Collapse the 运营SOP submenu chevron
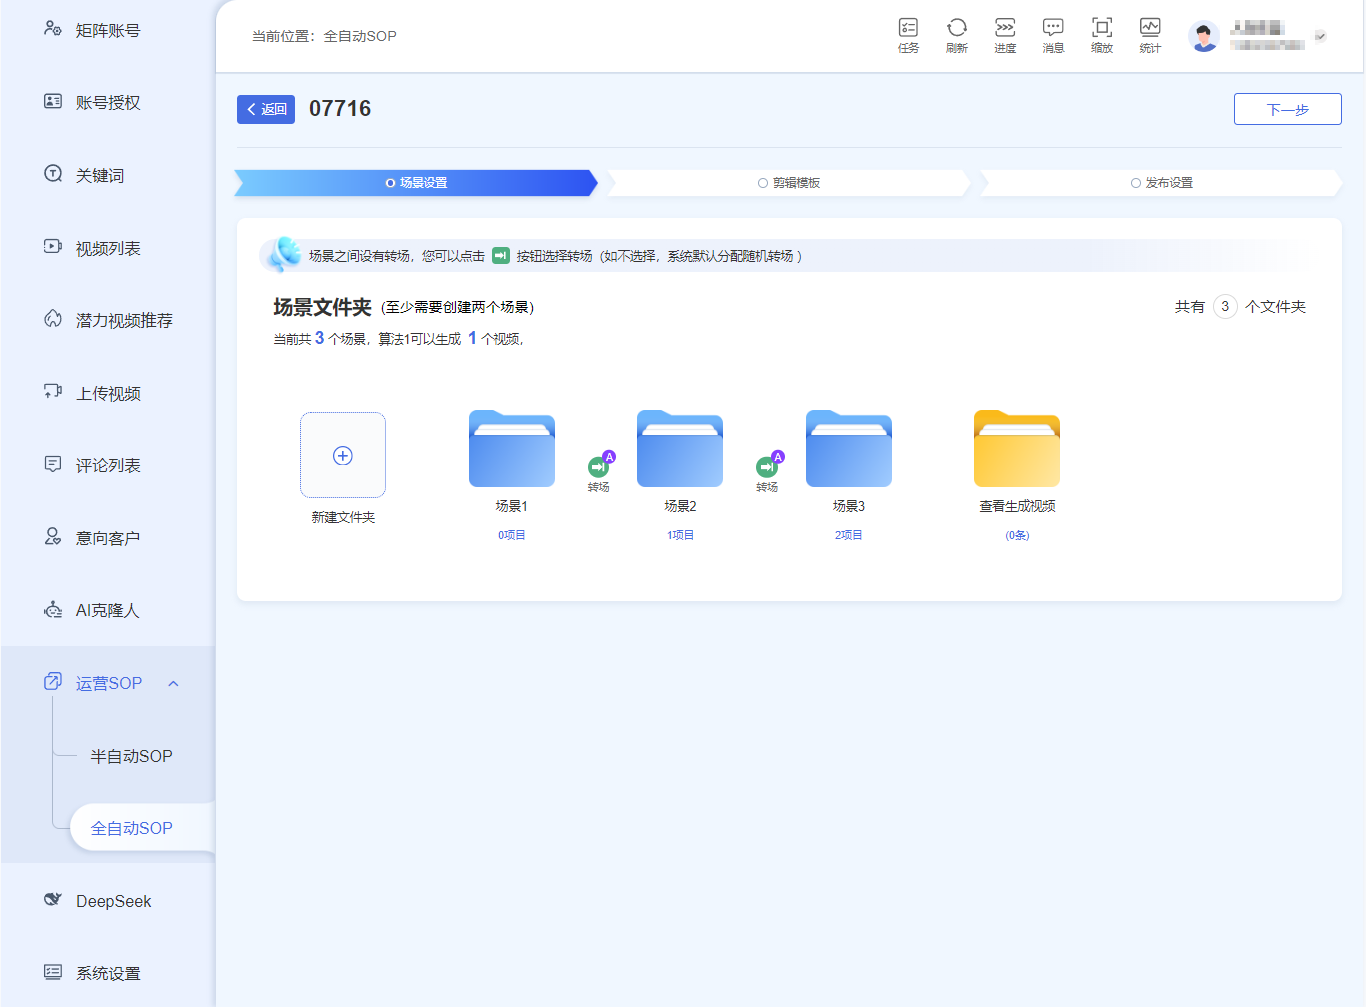This screenshot has height=1007, width=1366. click(173, 684)
